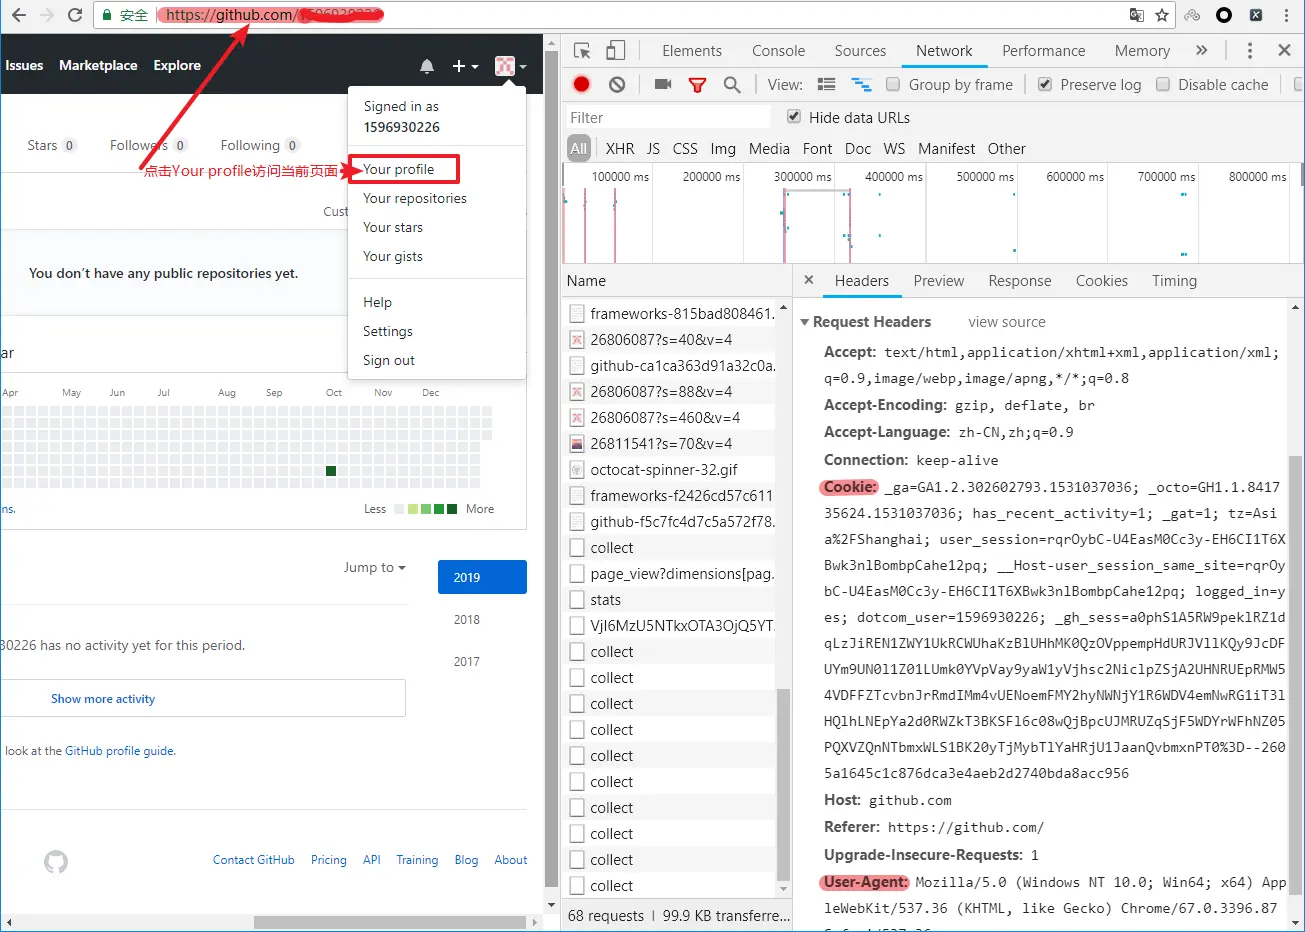The width and height of the screenshot is (1305, 932).
Task: Switch to the Sources tab
Action: (x=860, y=51)
